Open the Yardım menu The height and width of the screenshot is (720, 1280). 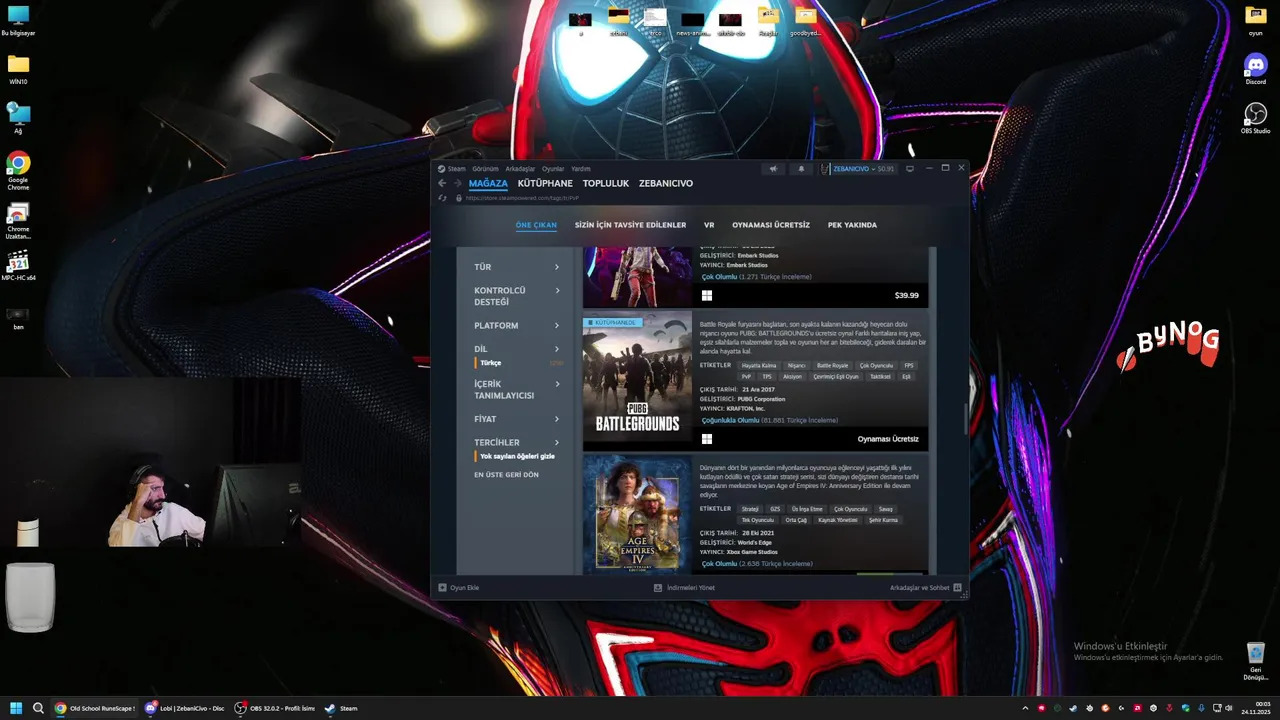click(581, 169)
